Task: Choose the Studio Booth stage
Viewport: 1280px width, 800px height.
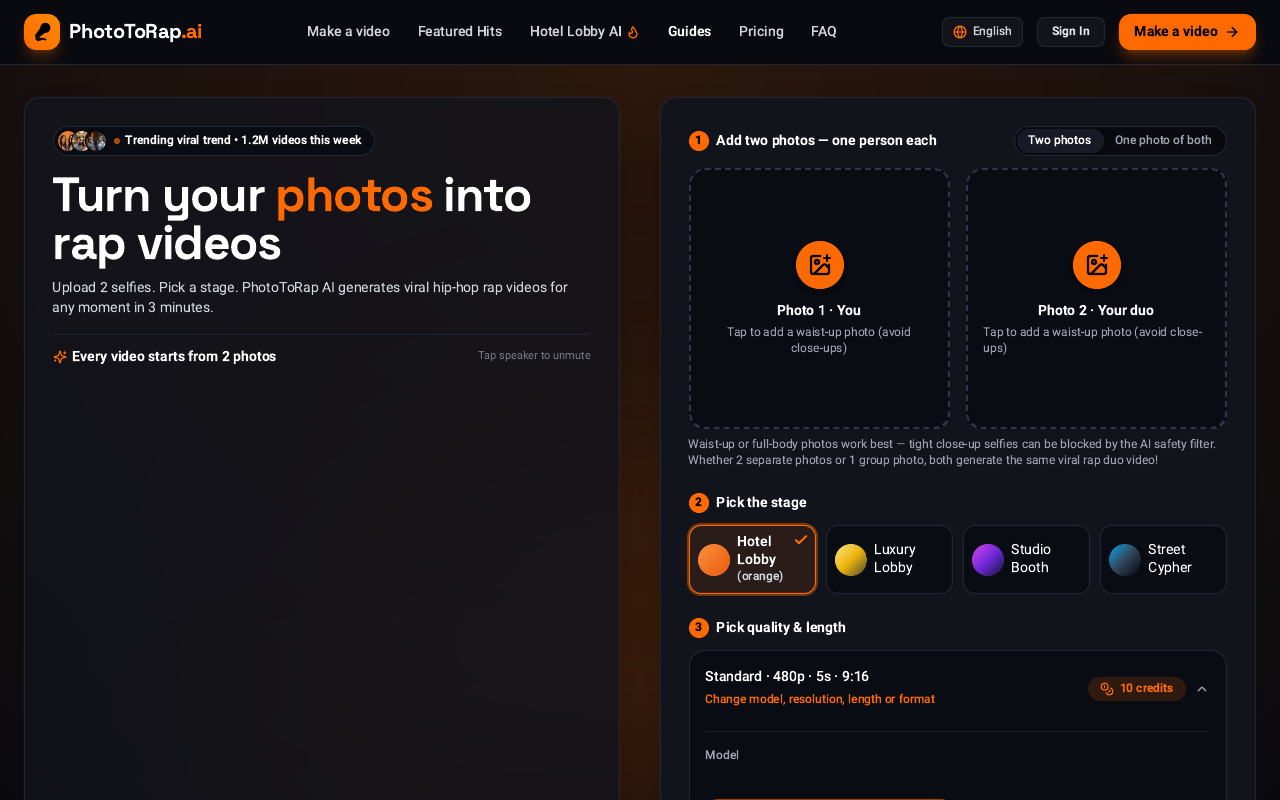Action: (x=1026, y=560)
